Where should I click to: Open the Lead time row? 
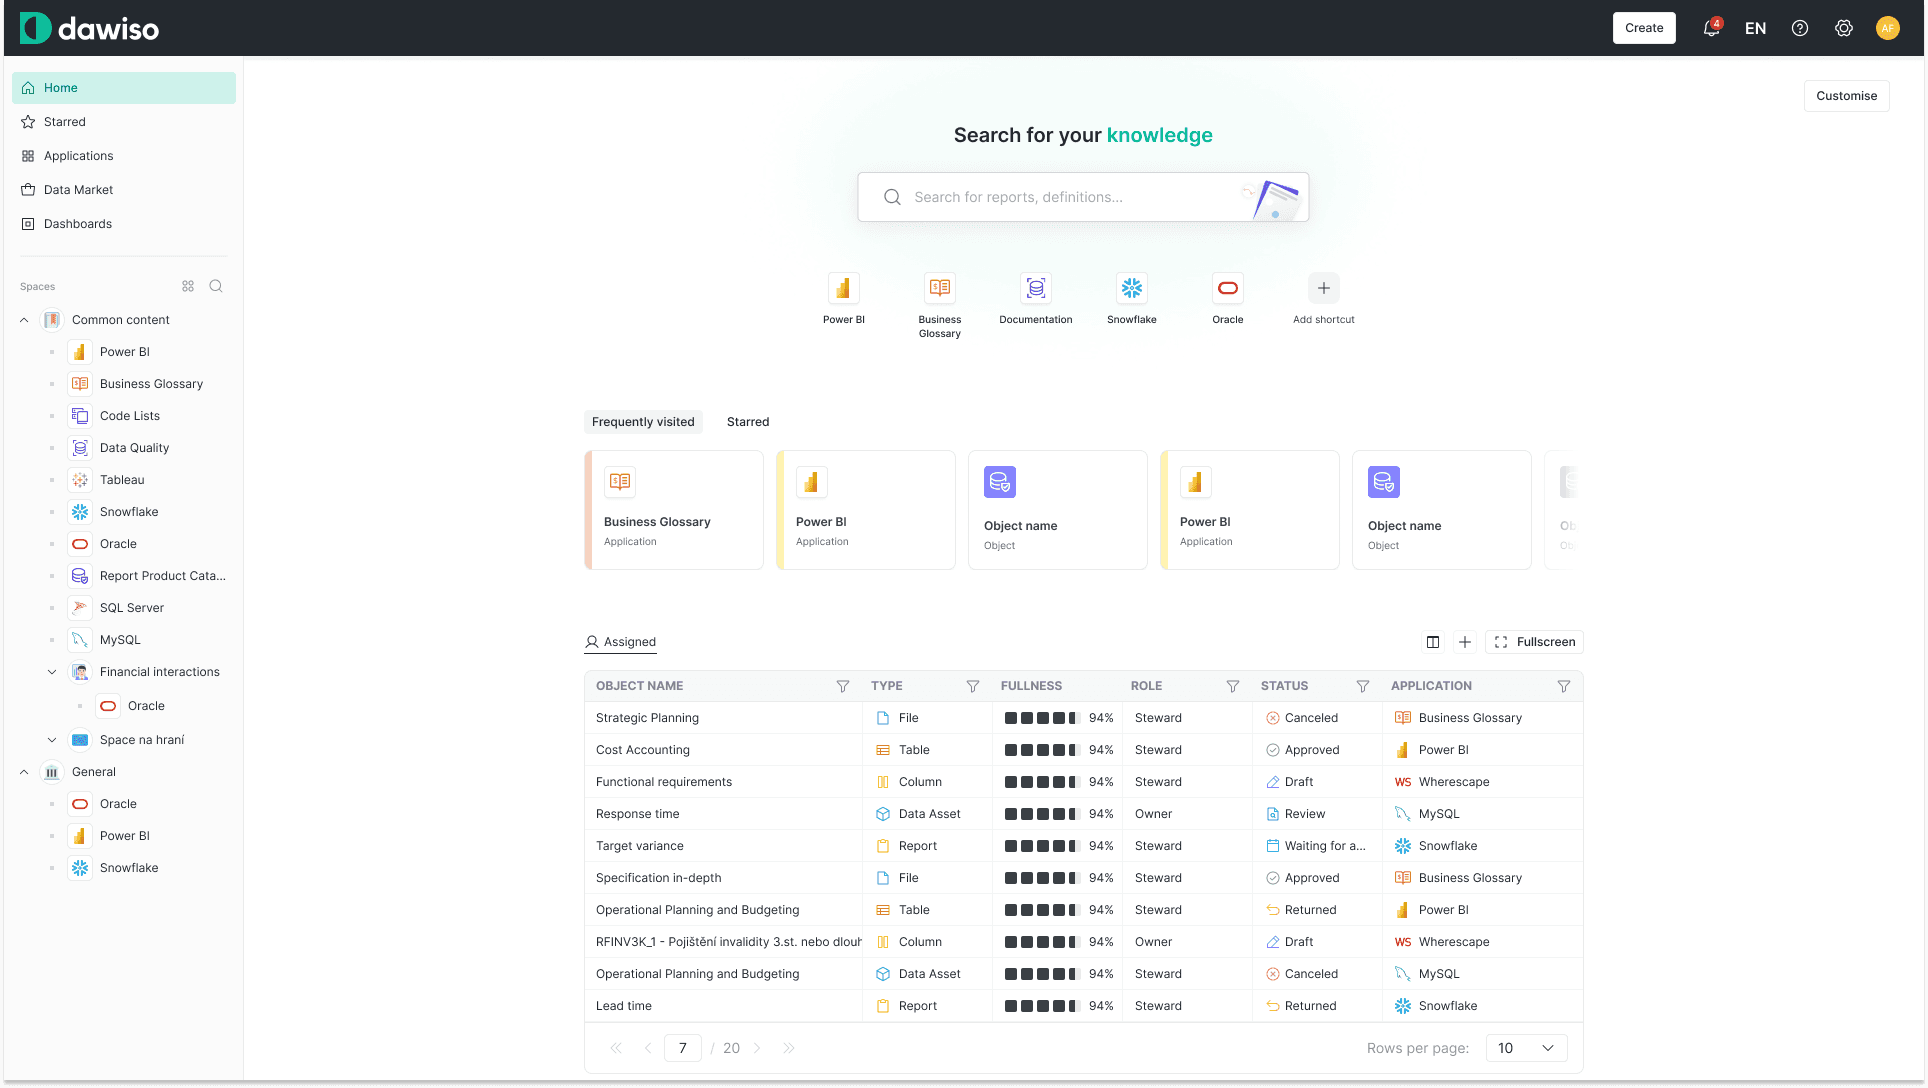coord(1083,1006)
